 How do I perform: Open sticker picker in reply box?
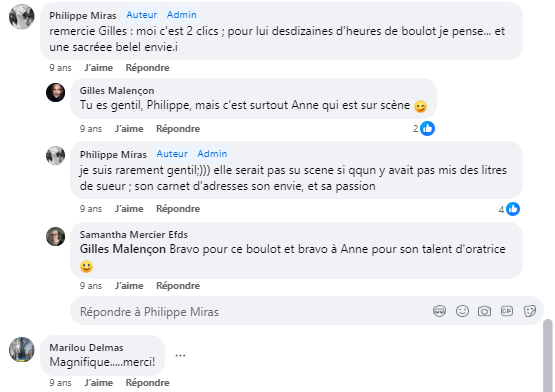pos(530,311)
